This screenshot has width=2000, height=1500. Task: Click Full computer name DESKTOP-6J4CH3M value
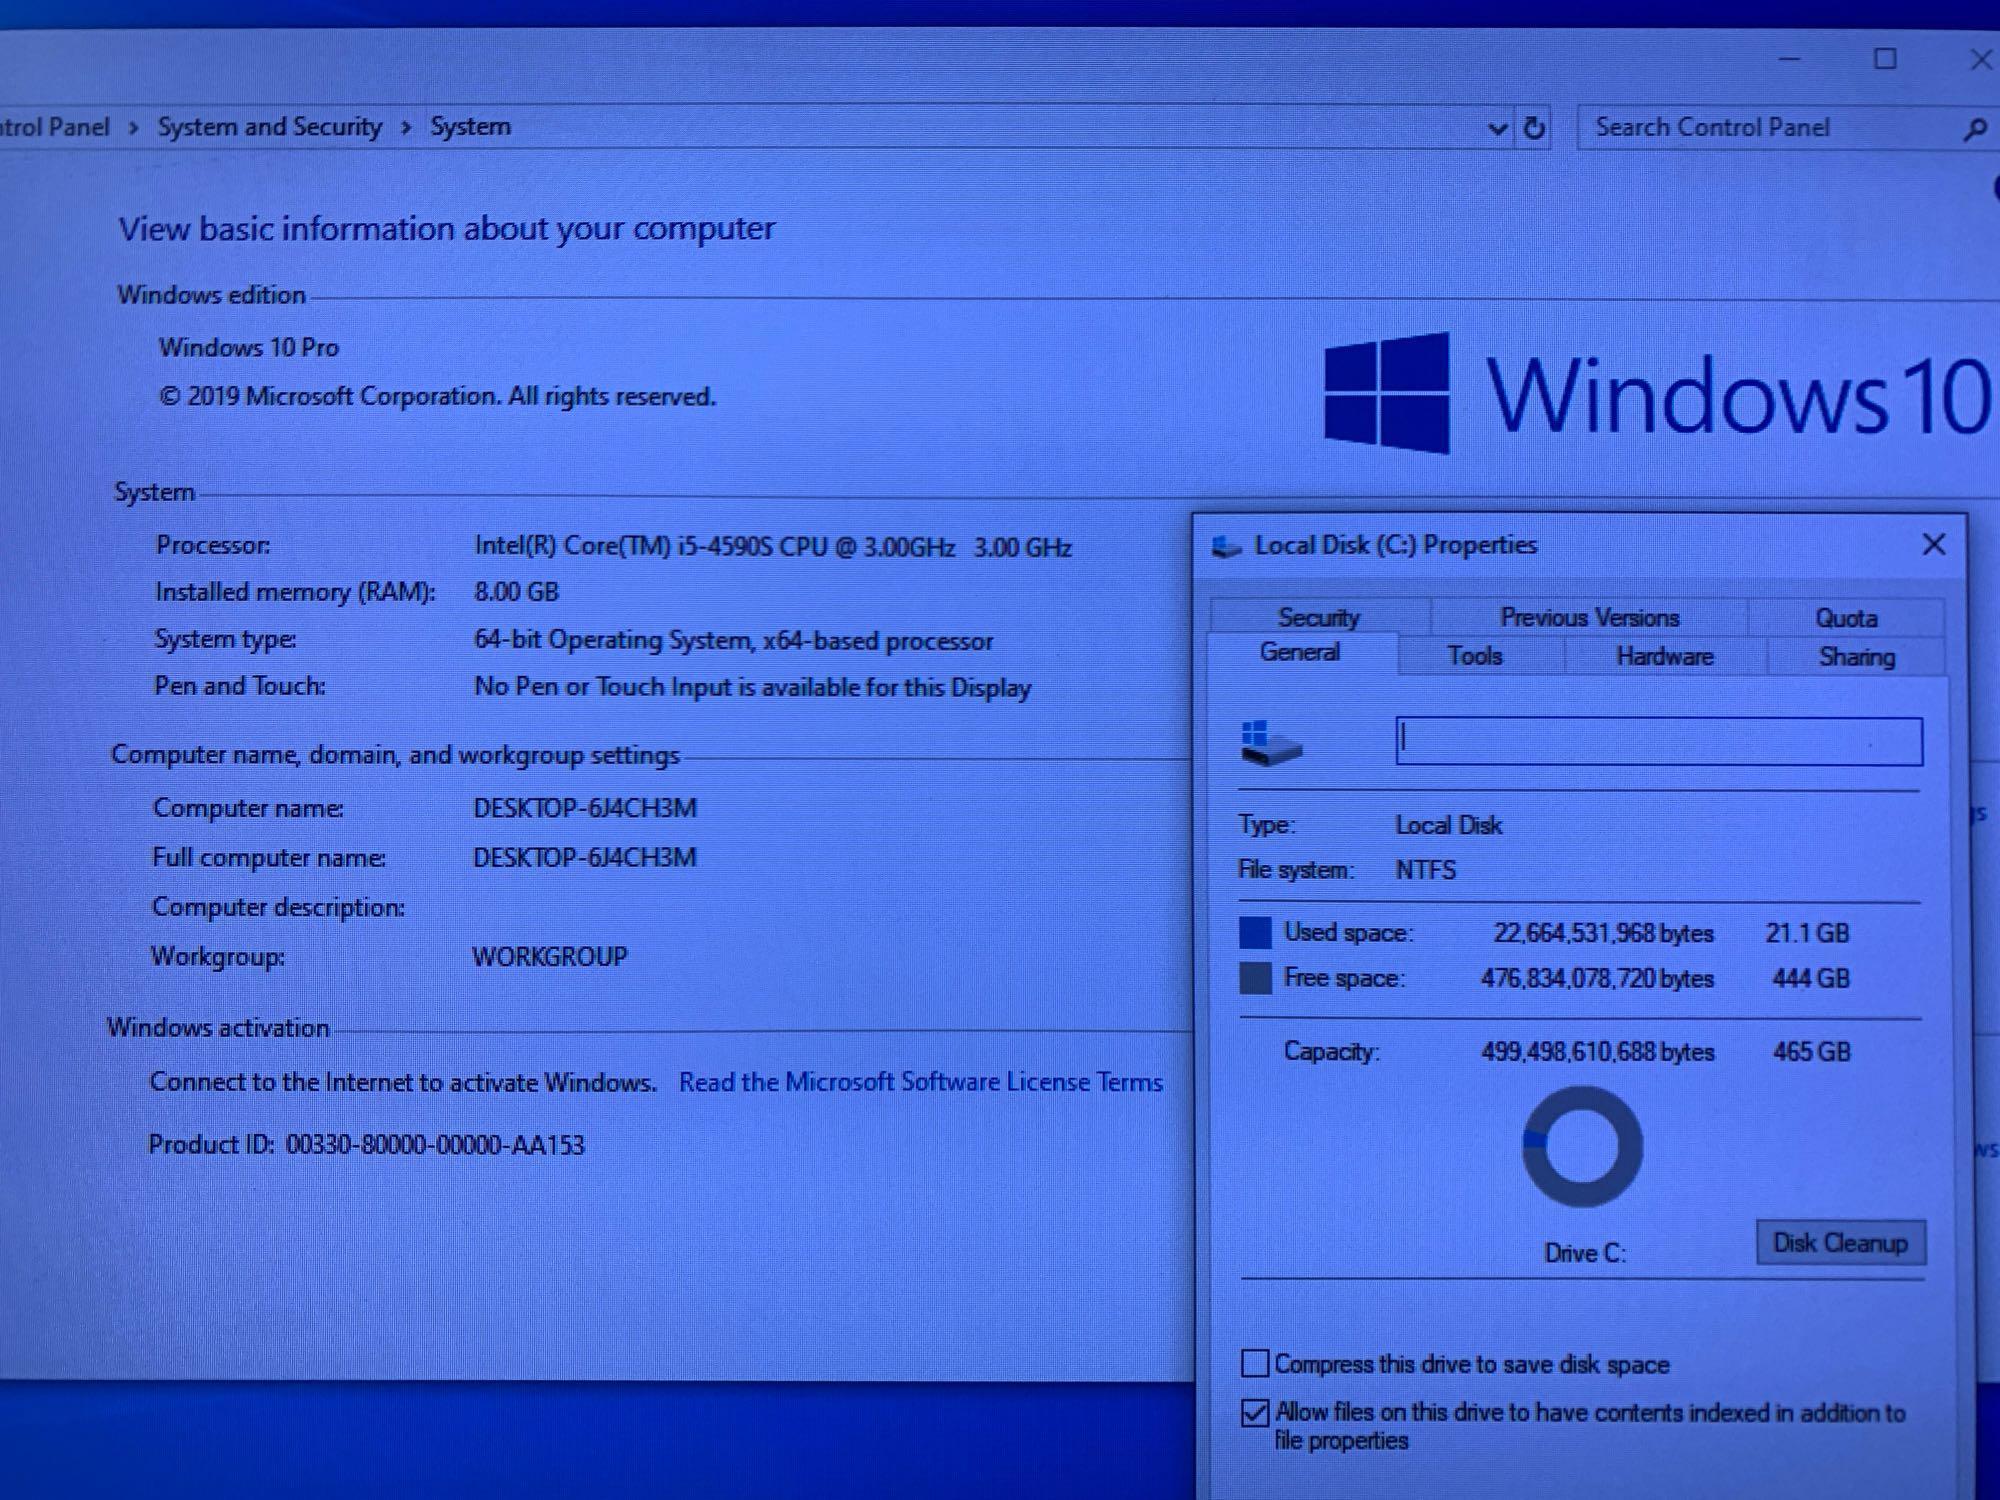coord(585,858)
